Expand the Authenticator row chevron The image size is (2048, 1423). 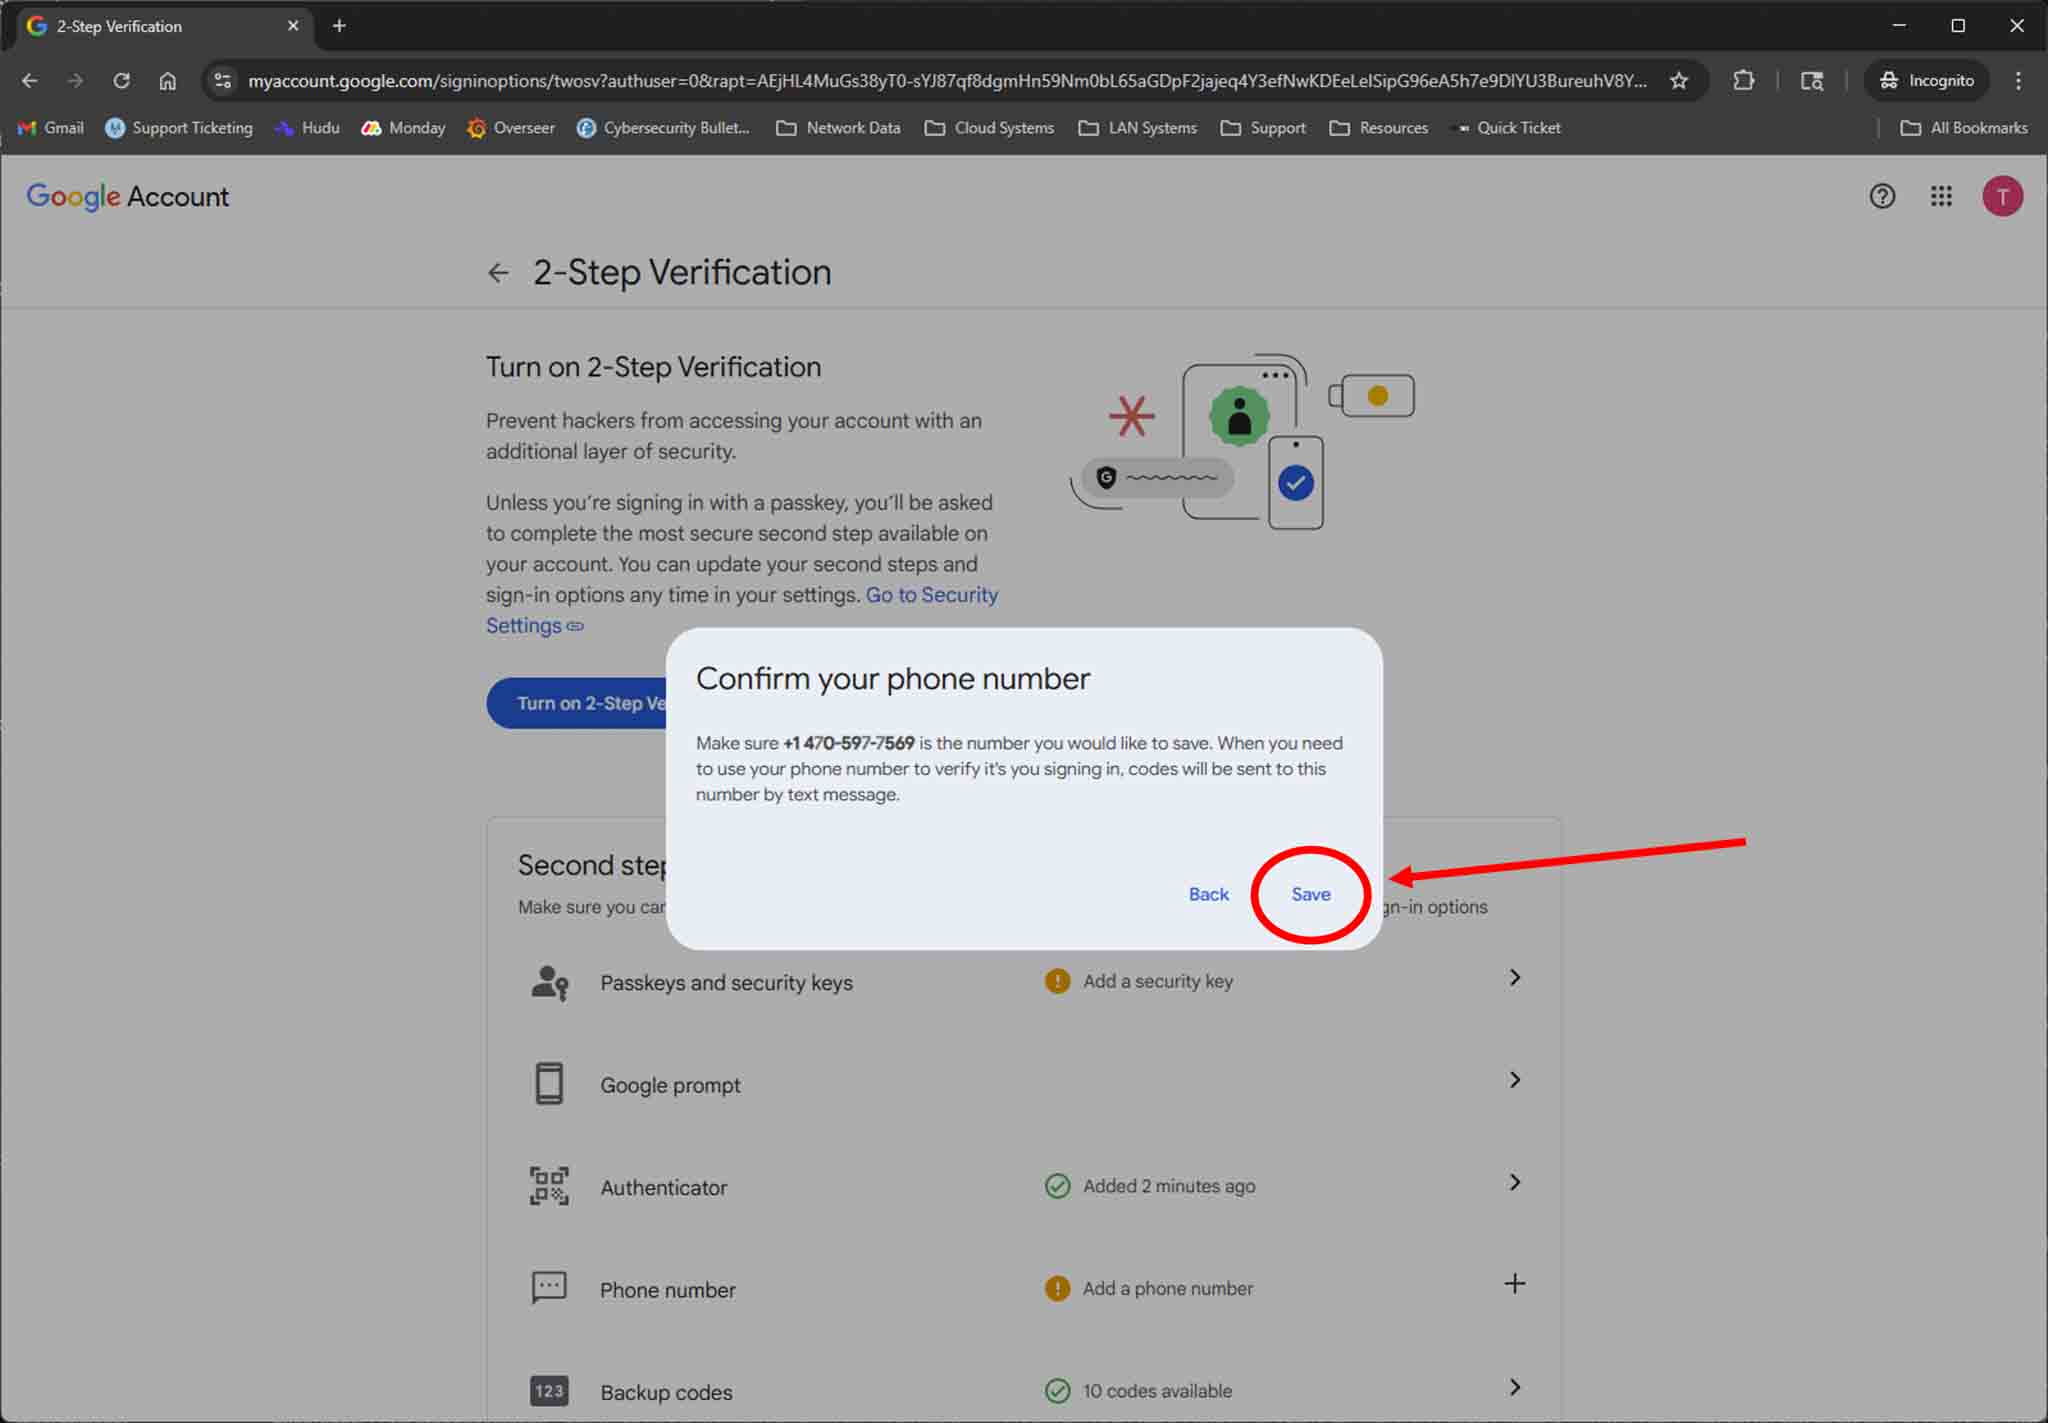click(x=1514, y=1183)
